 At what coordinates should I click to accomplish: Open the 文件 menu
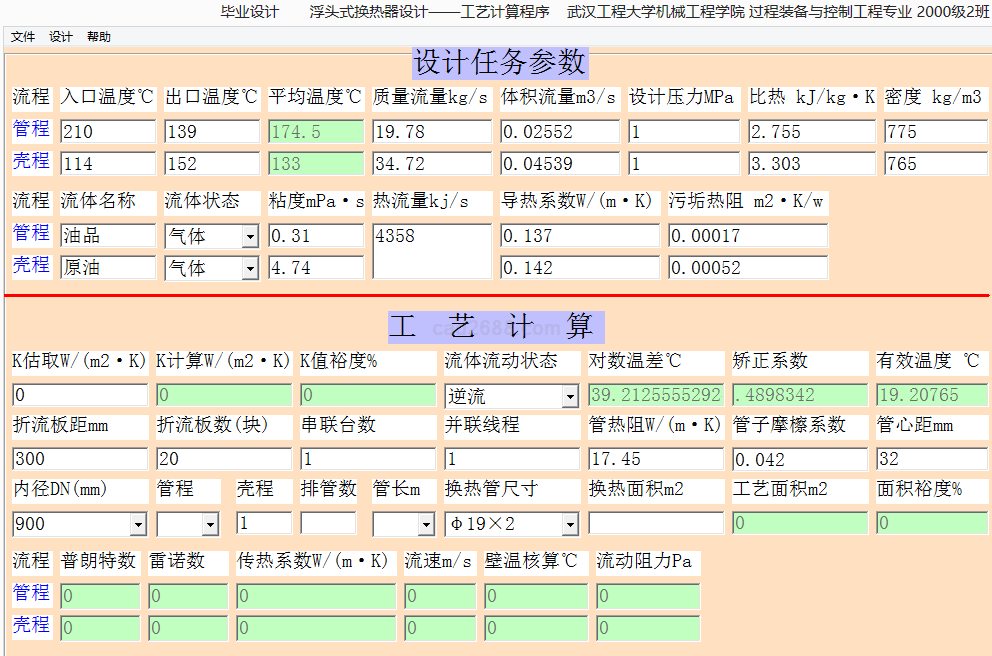coord(23,37)
